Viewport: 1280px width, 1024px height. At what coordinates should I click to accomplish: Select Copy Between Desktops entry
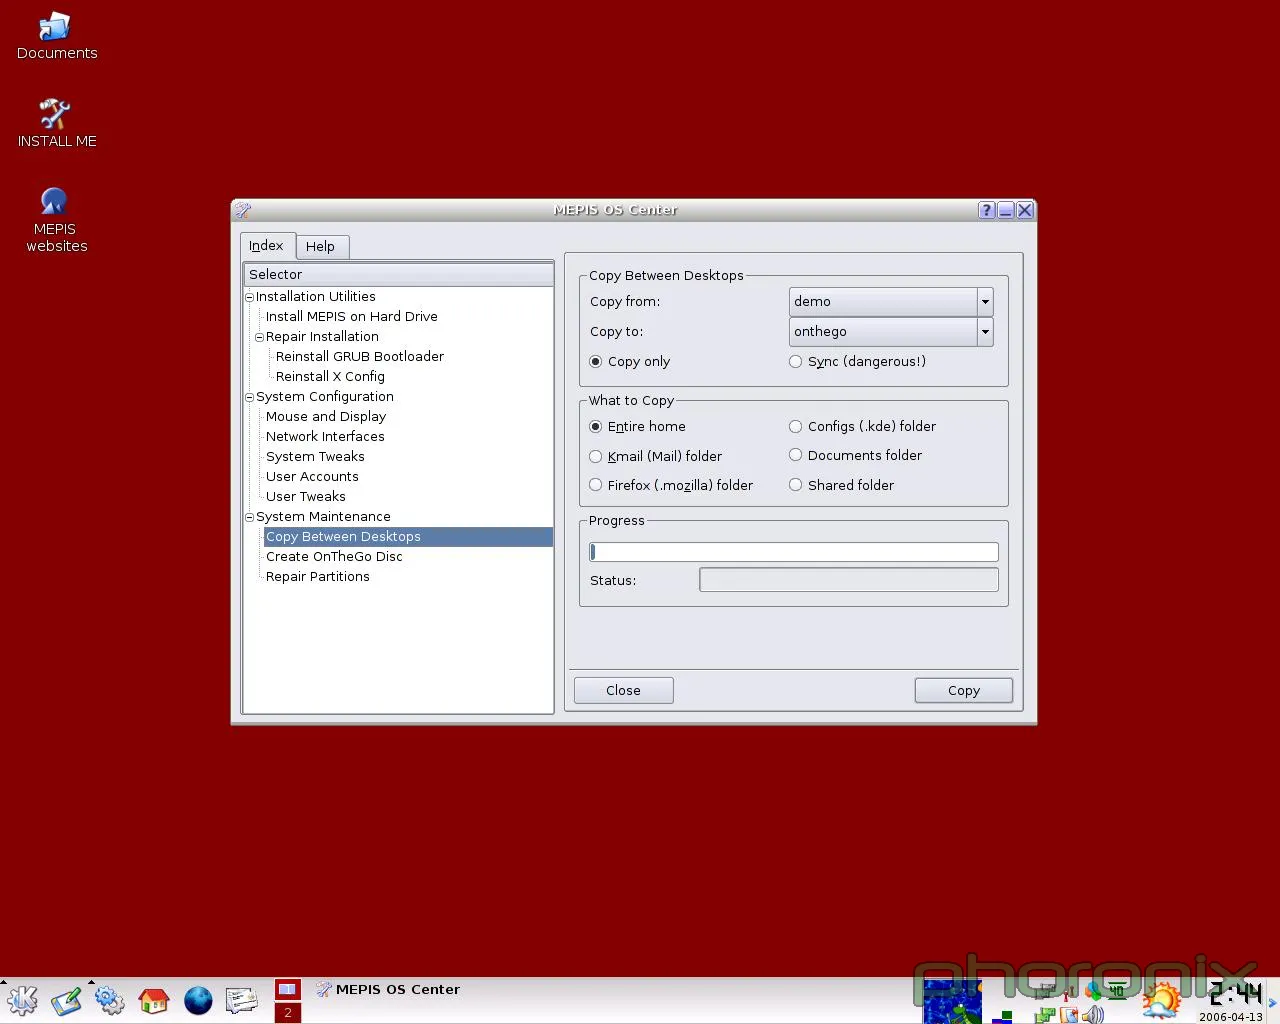click(408, 537)
